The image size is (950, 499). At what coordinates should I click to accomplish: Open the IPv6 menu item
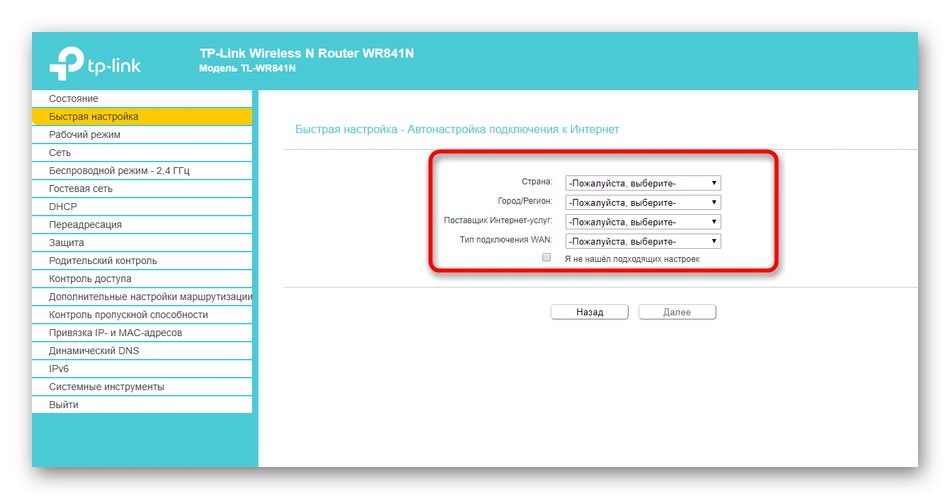[142, 368]
